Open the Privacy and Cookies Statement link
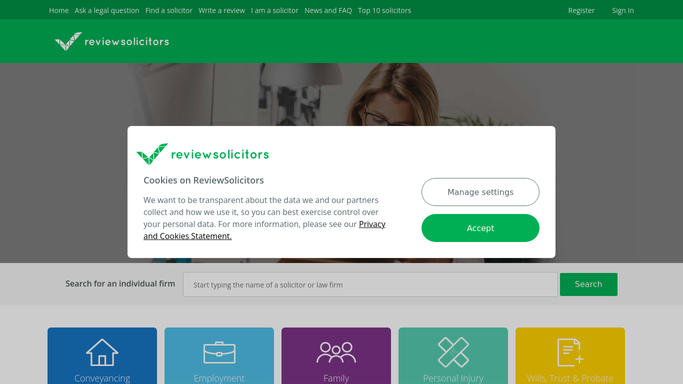 coord(264,230)
